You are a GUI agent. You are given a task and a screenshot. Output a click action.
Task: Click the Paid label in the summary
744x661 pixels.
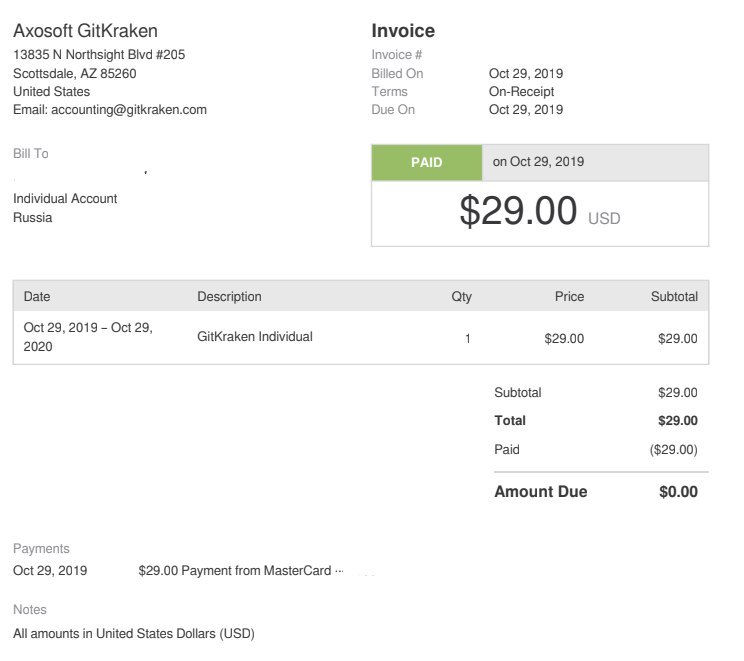point(507,450)
